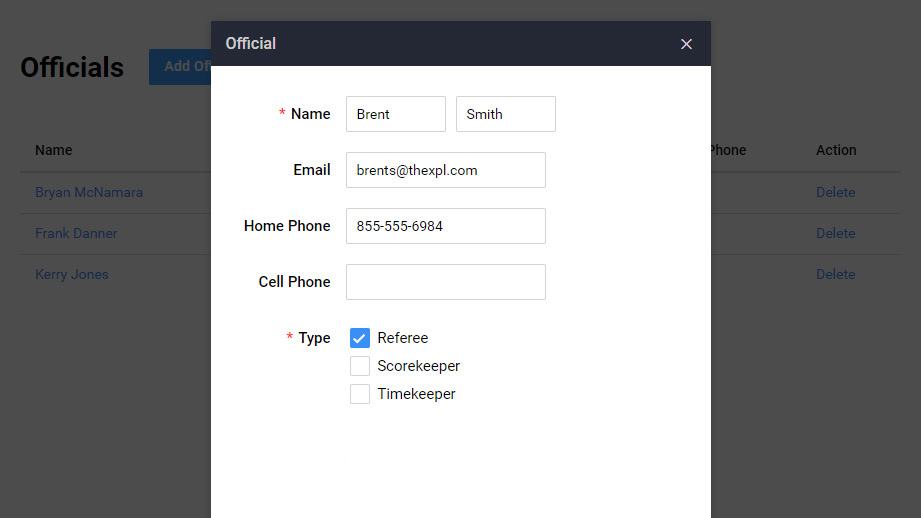Uncheck the Referee checkbox

click(x=360, y=338)
